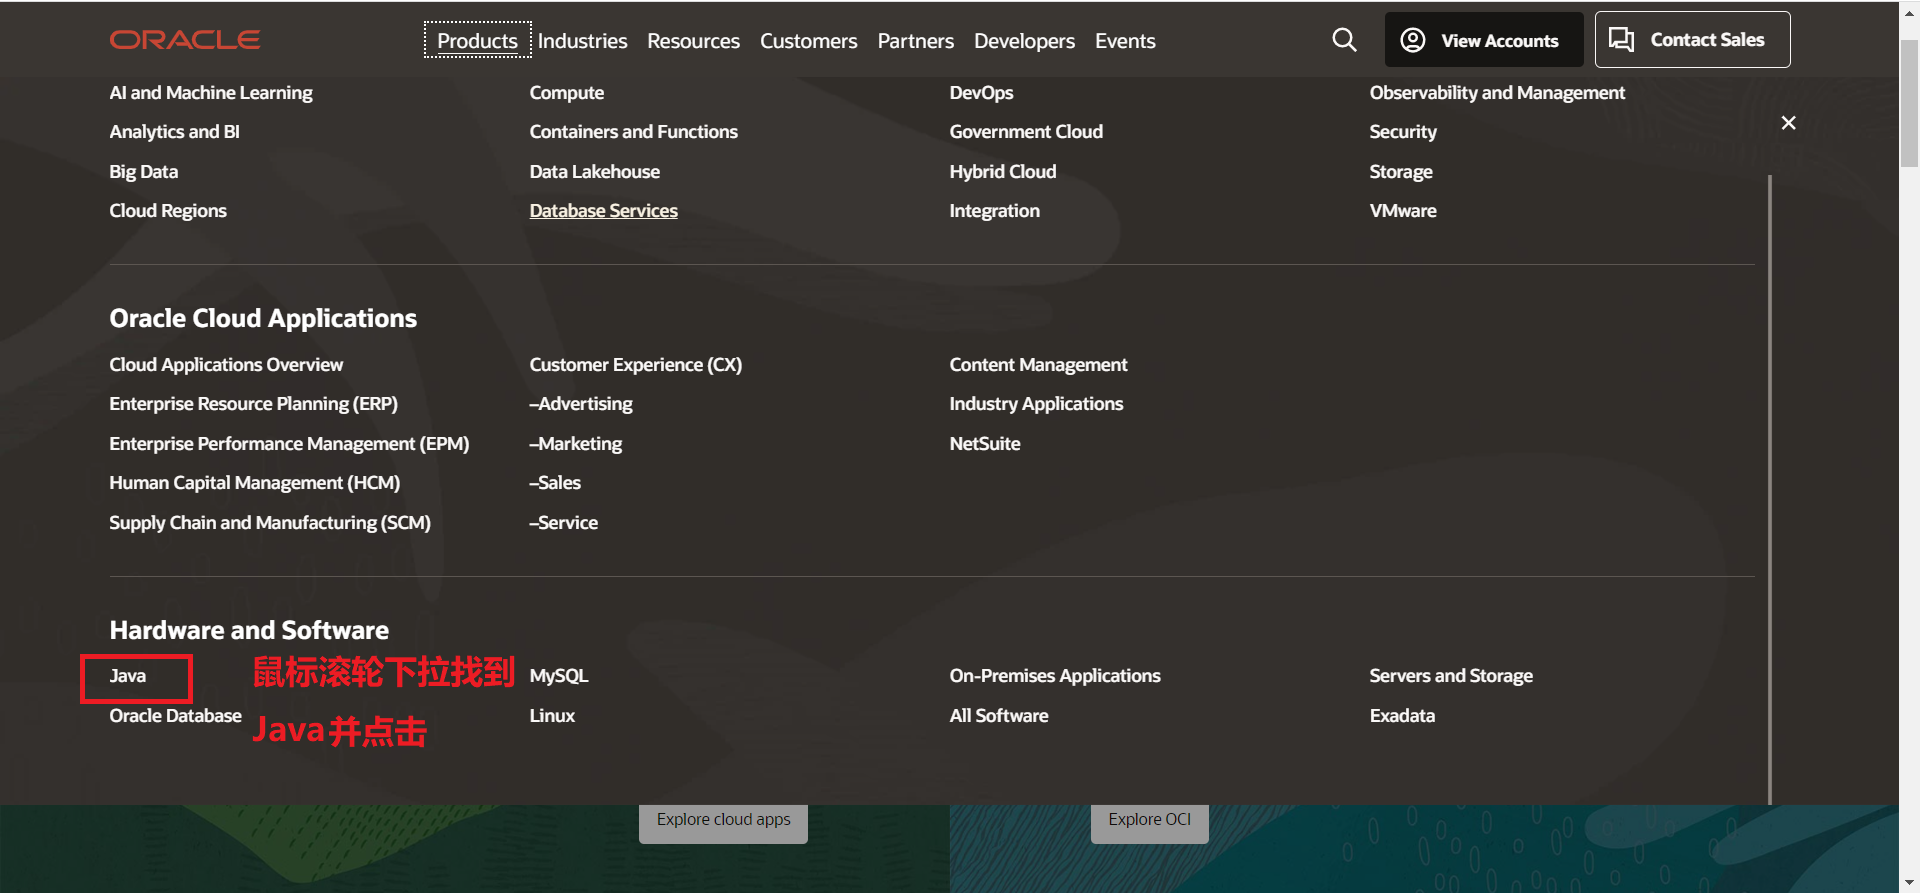Select the MySQL link

point(559,676)
